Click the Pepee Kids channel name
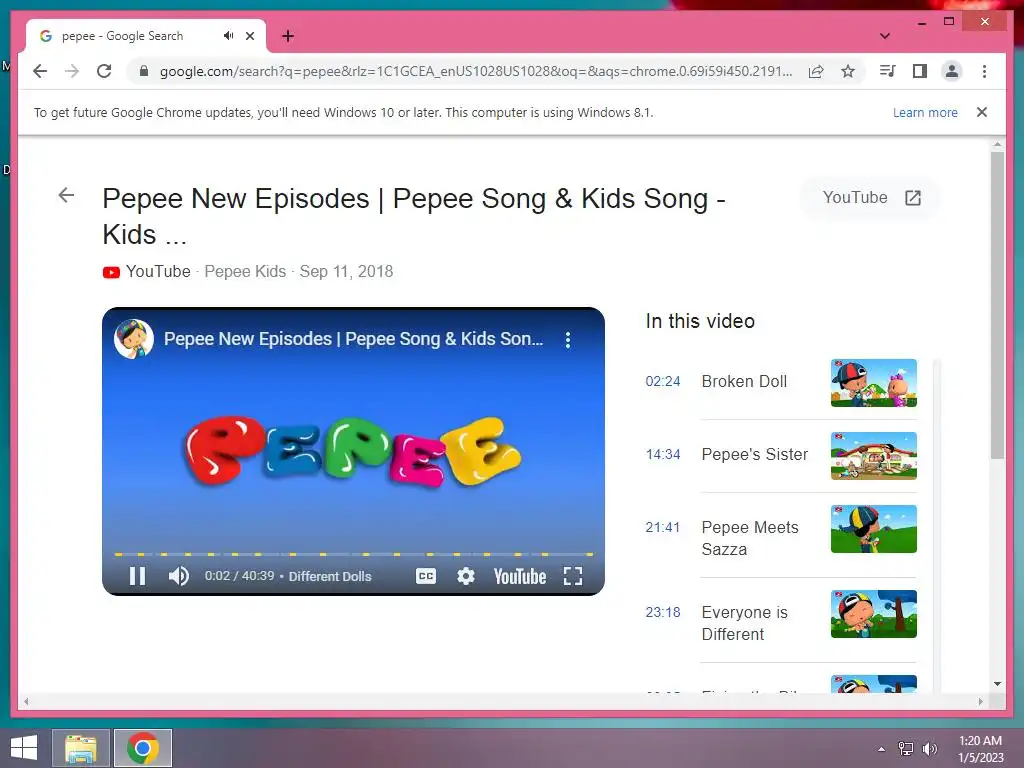The width and height of the screenshot is (1024, 768). [245, 272]
